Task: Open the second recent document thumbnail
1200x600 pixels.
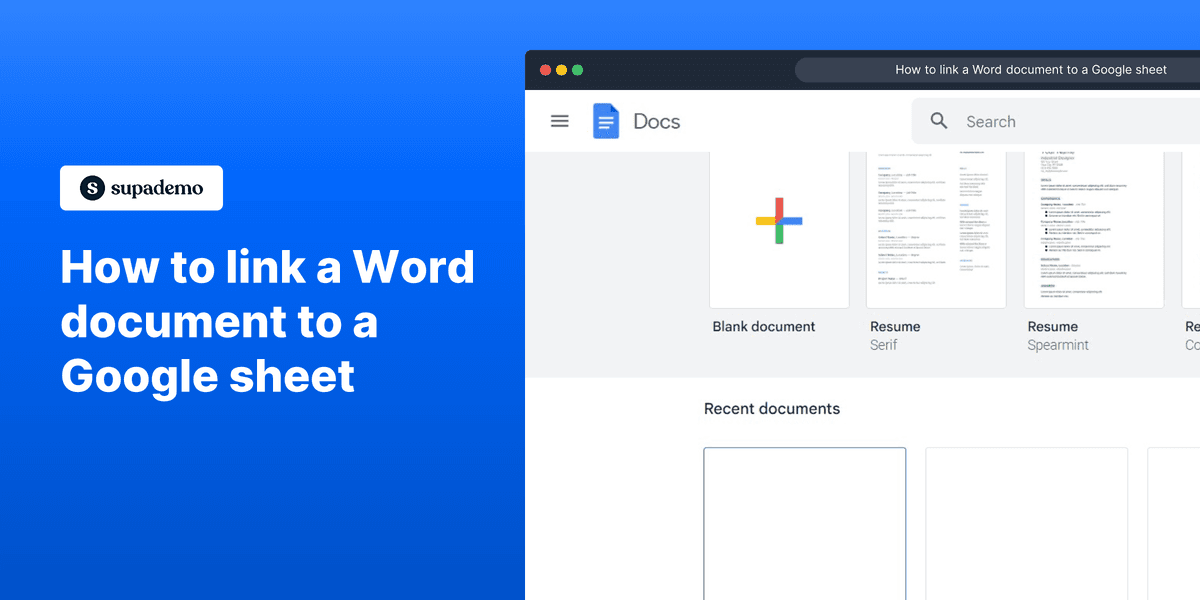Action: click(x=1026, y=520)
